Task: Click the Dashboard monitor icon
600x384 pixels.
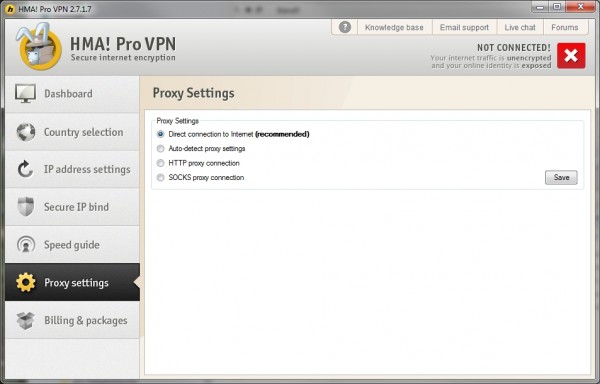Action: pos(25,93)
